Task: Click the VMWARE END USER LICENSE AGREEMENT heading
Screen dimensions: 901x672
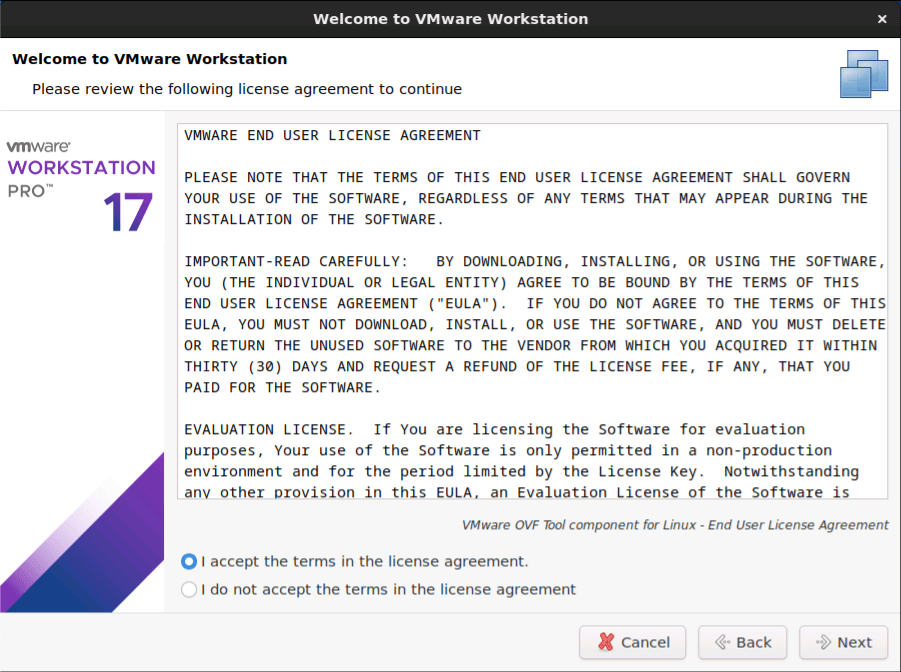Action: pos(332,135)
